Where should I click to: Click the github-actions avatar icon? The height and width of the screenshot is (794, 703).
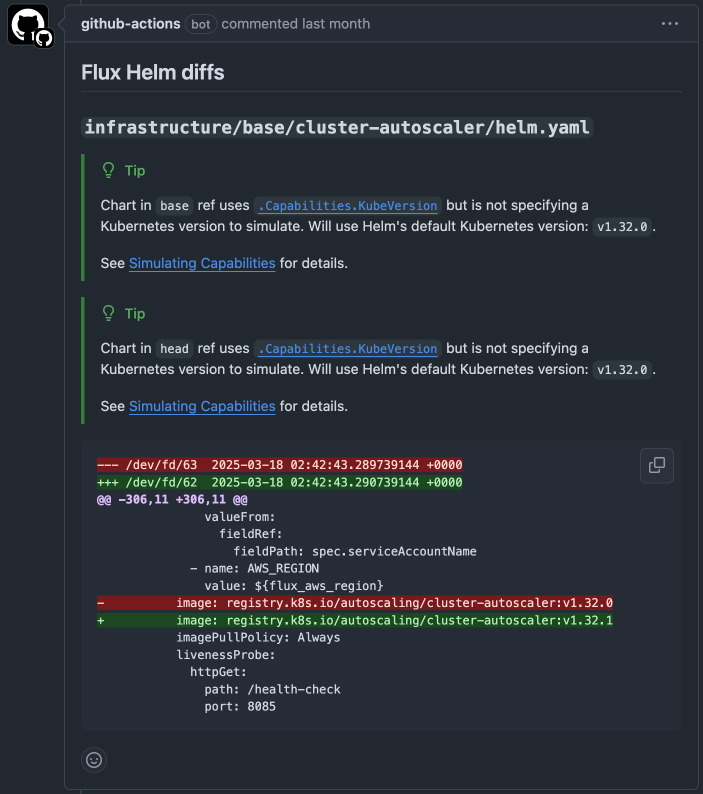28,25
